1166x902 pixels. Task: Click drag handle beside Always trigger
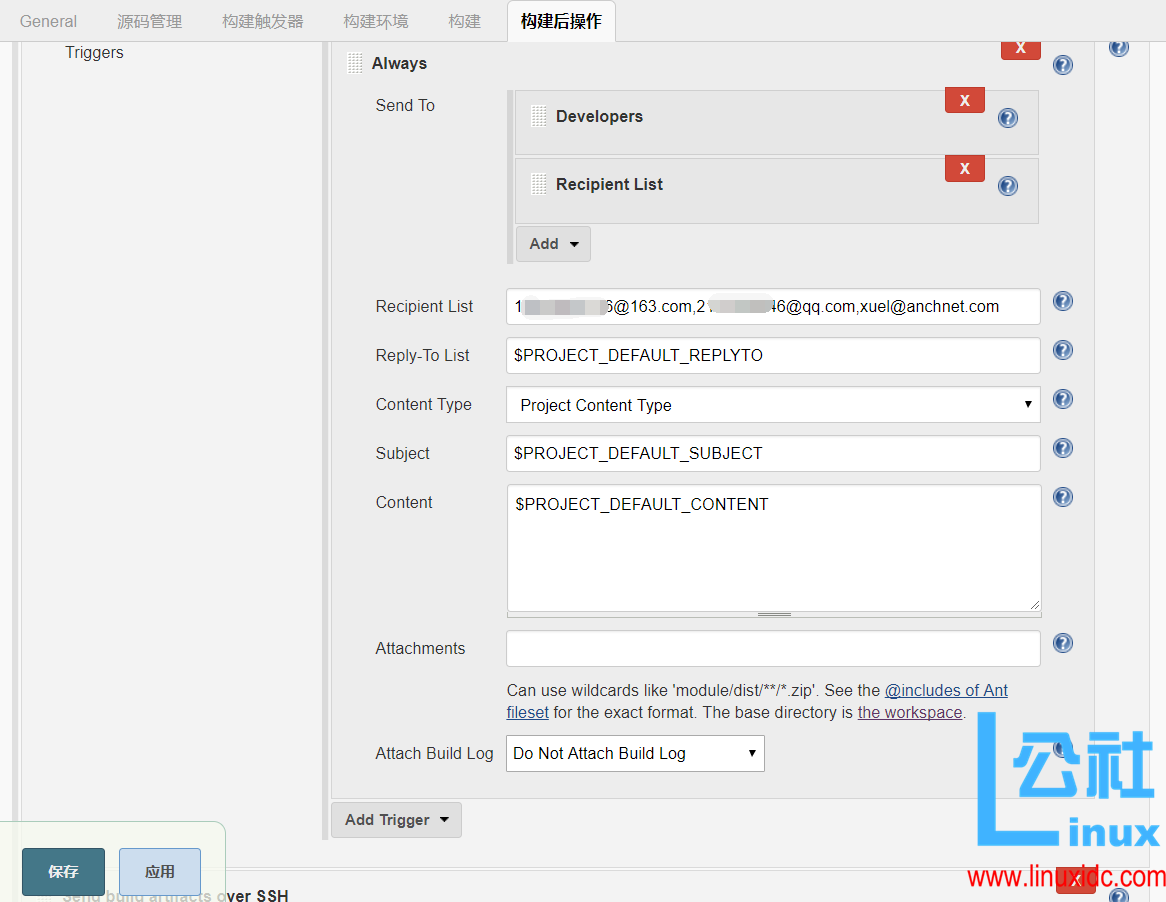[355, 63]
